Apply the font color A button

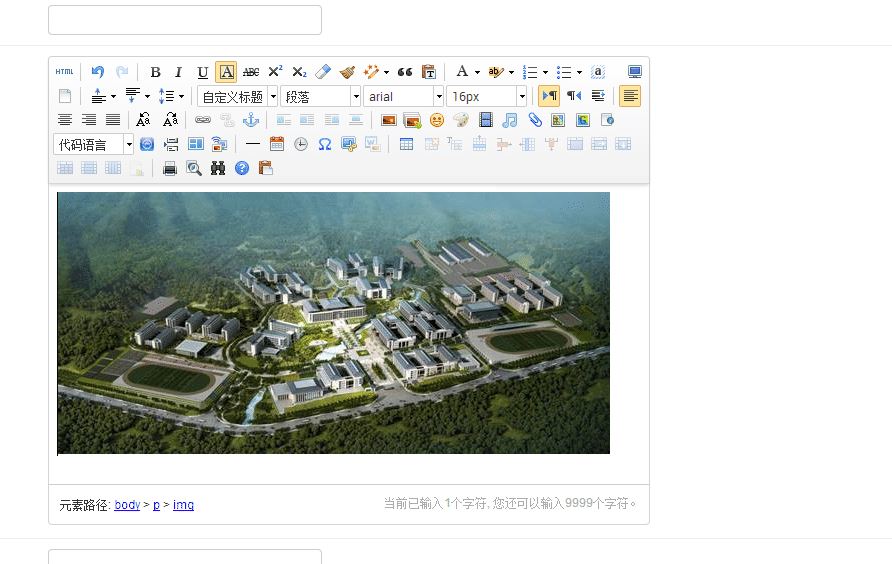point(462,72)
